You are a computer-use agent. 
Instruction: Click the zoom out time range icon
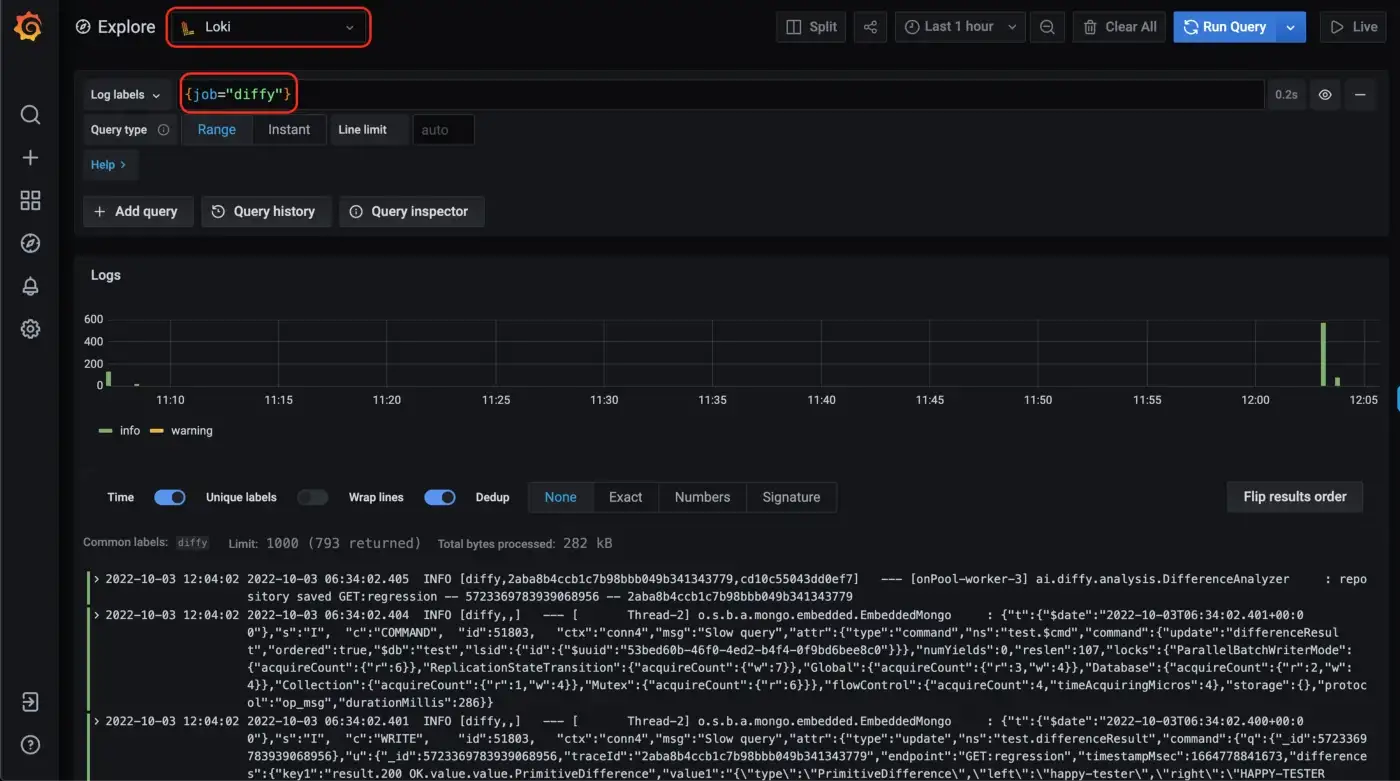coord(1047,27)
